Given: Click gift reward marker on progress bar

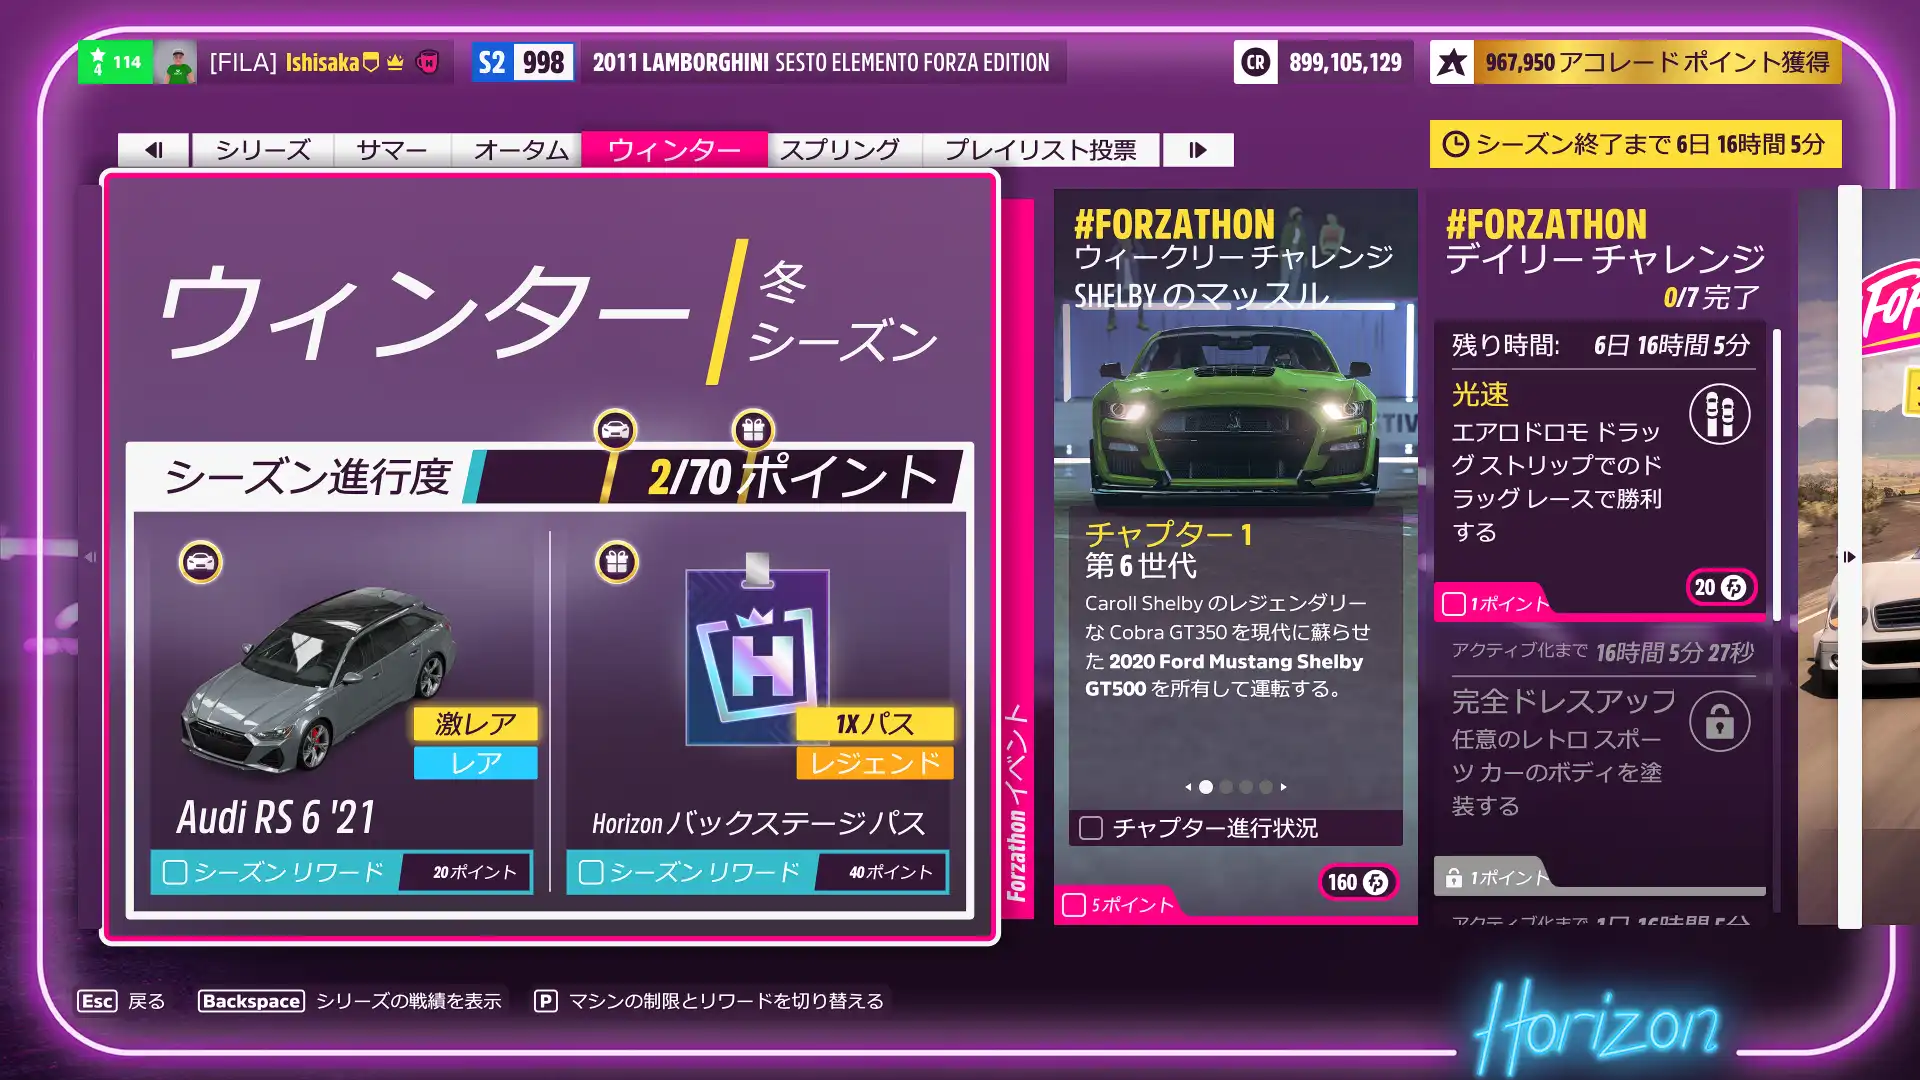Looking at the screenshot, I should pyautogui.click(x=753, y=430).
